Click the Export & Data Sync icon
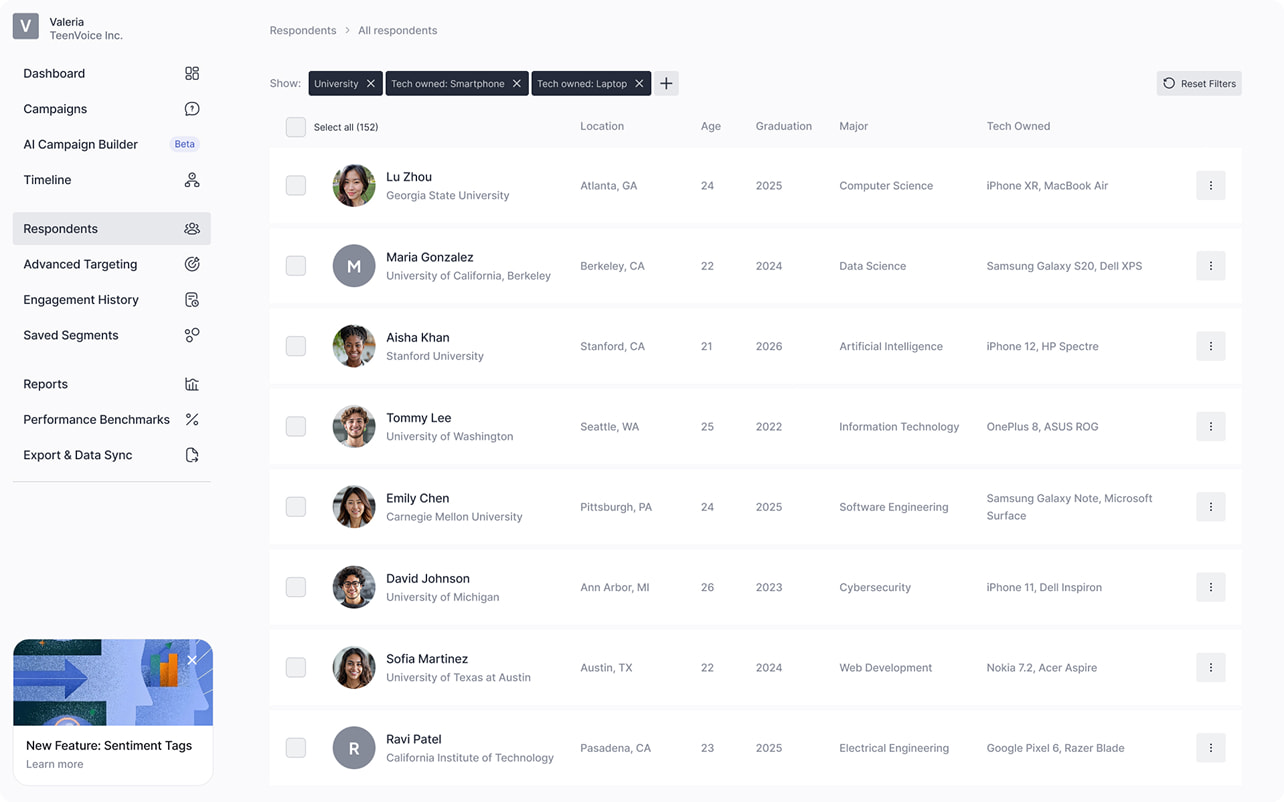Image resolution: width=1284 pixels, height=802 pixels. (x=192, y=455)
